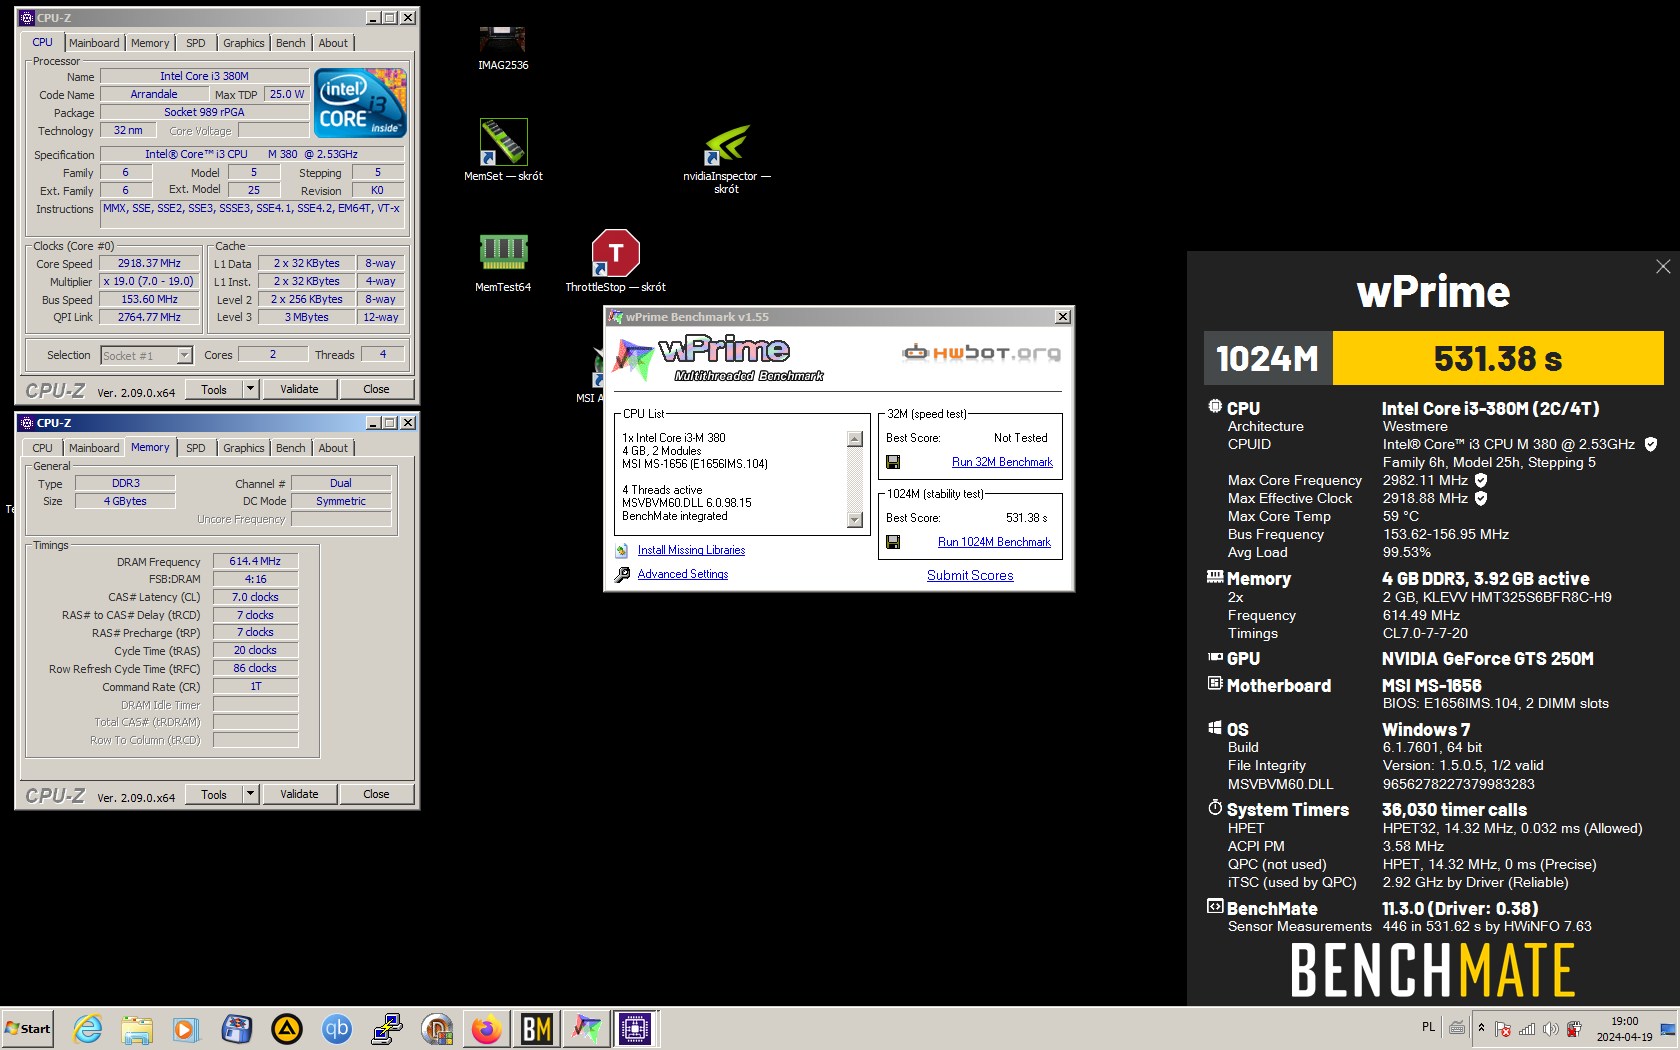Click scroll-down arrow in wPrime CPU List
The width and height of the screenshot is (1680, 1050).
(855, 519)
